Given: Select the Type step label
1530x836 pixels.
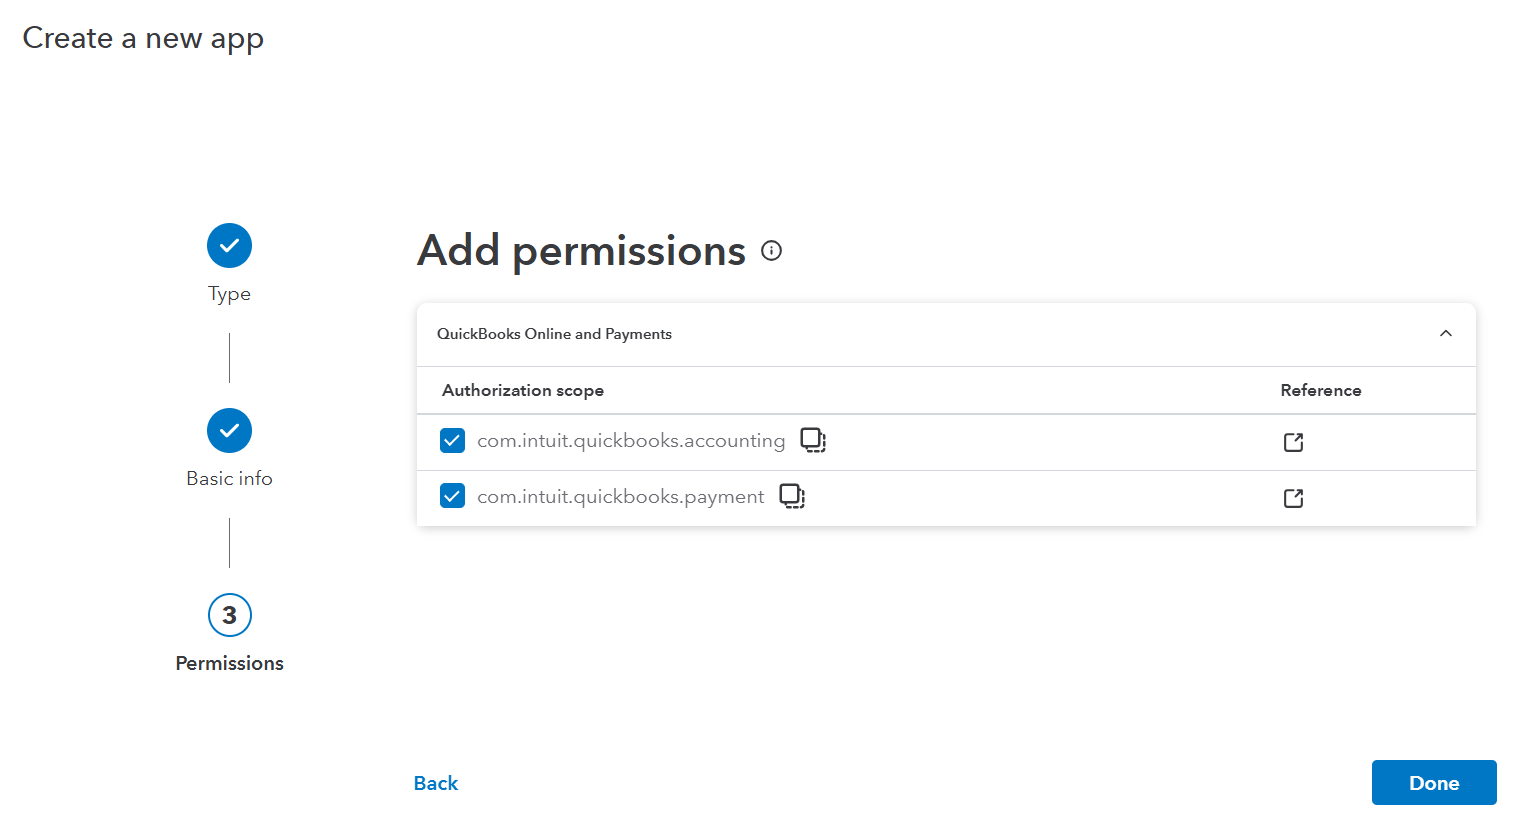Looking at the screenshot, I should point(229,294).
